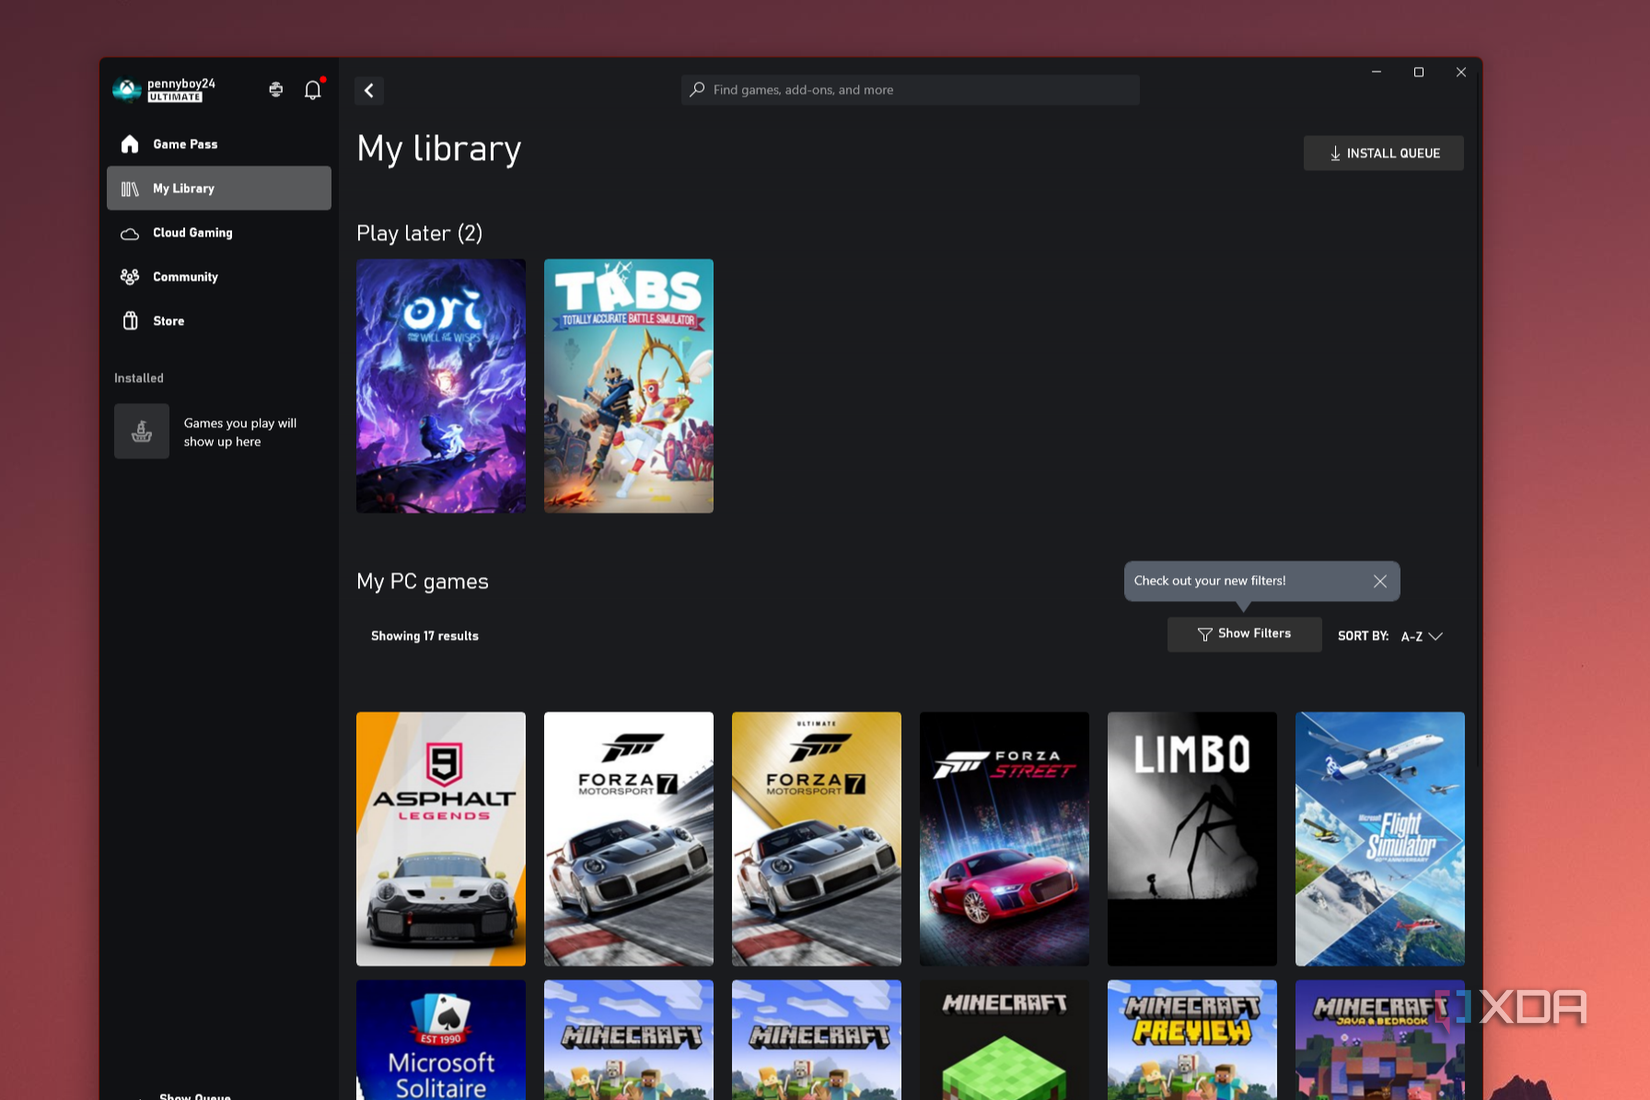Open Cloud Gaming section
Screen dimensions: 1650x1100
click(x=219, y=233)
